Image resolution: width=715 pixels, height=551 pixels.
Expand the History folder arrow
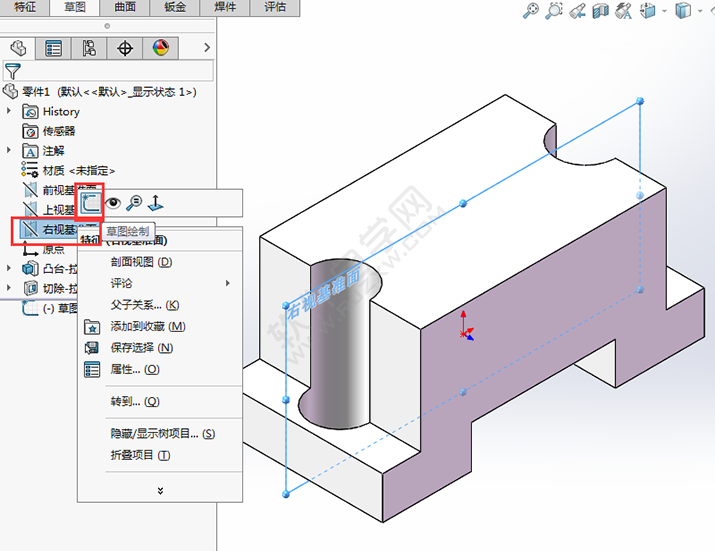click(x=9, y=111)
